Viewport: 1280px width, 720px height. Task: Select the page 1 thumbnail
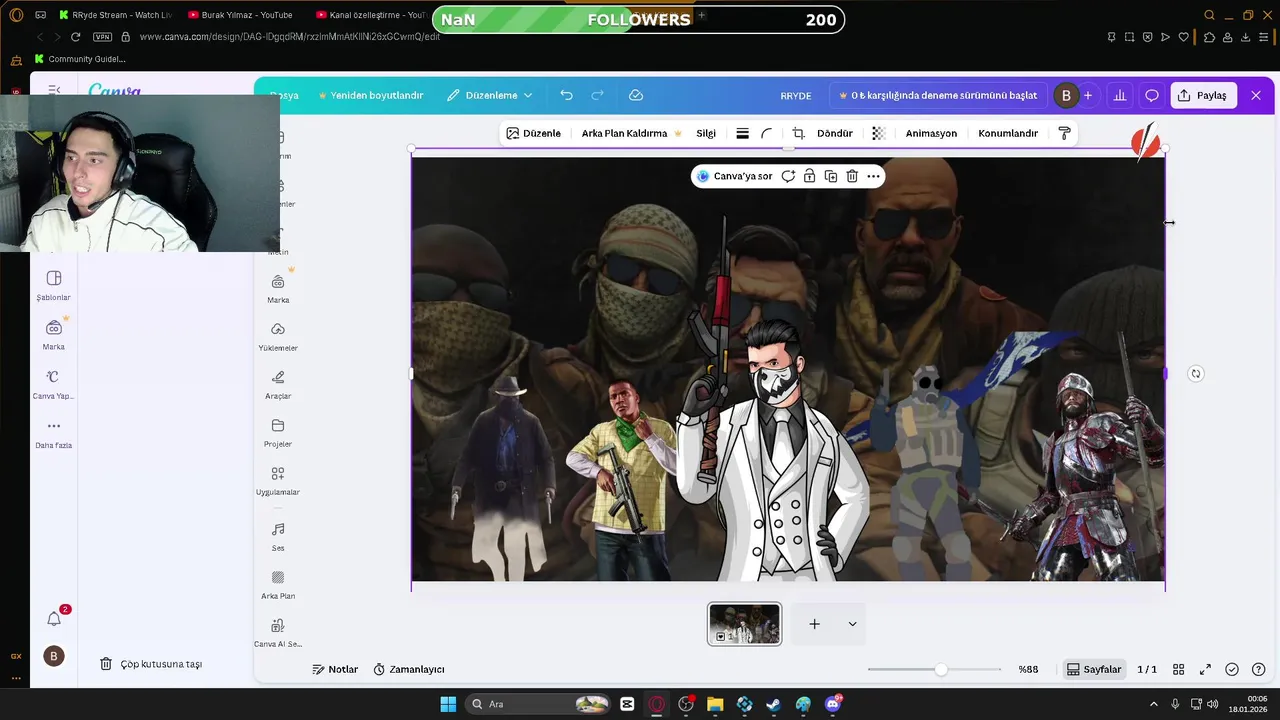click(x=745, y=624)
